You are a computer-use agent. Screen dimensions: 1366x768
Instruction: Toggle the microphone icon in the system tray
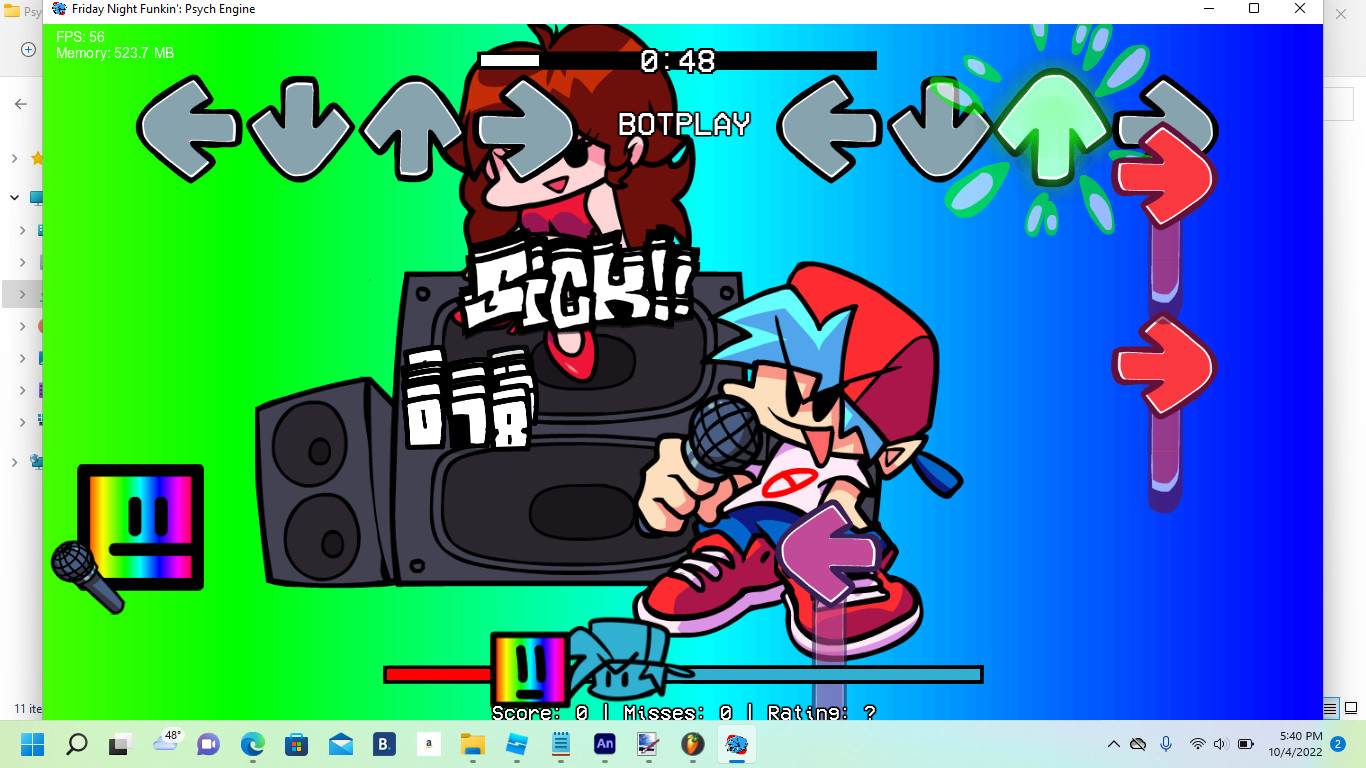tap(1166, 744)
